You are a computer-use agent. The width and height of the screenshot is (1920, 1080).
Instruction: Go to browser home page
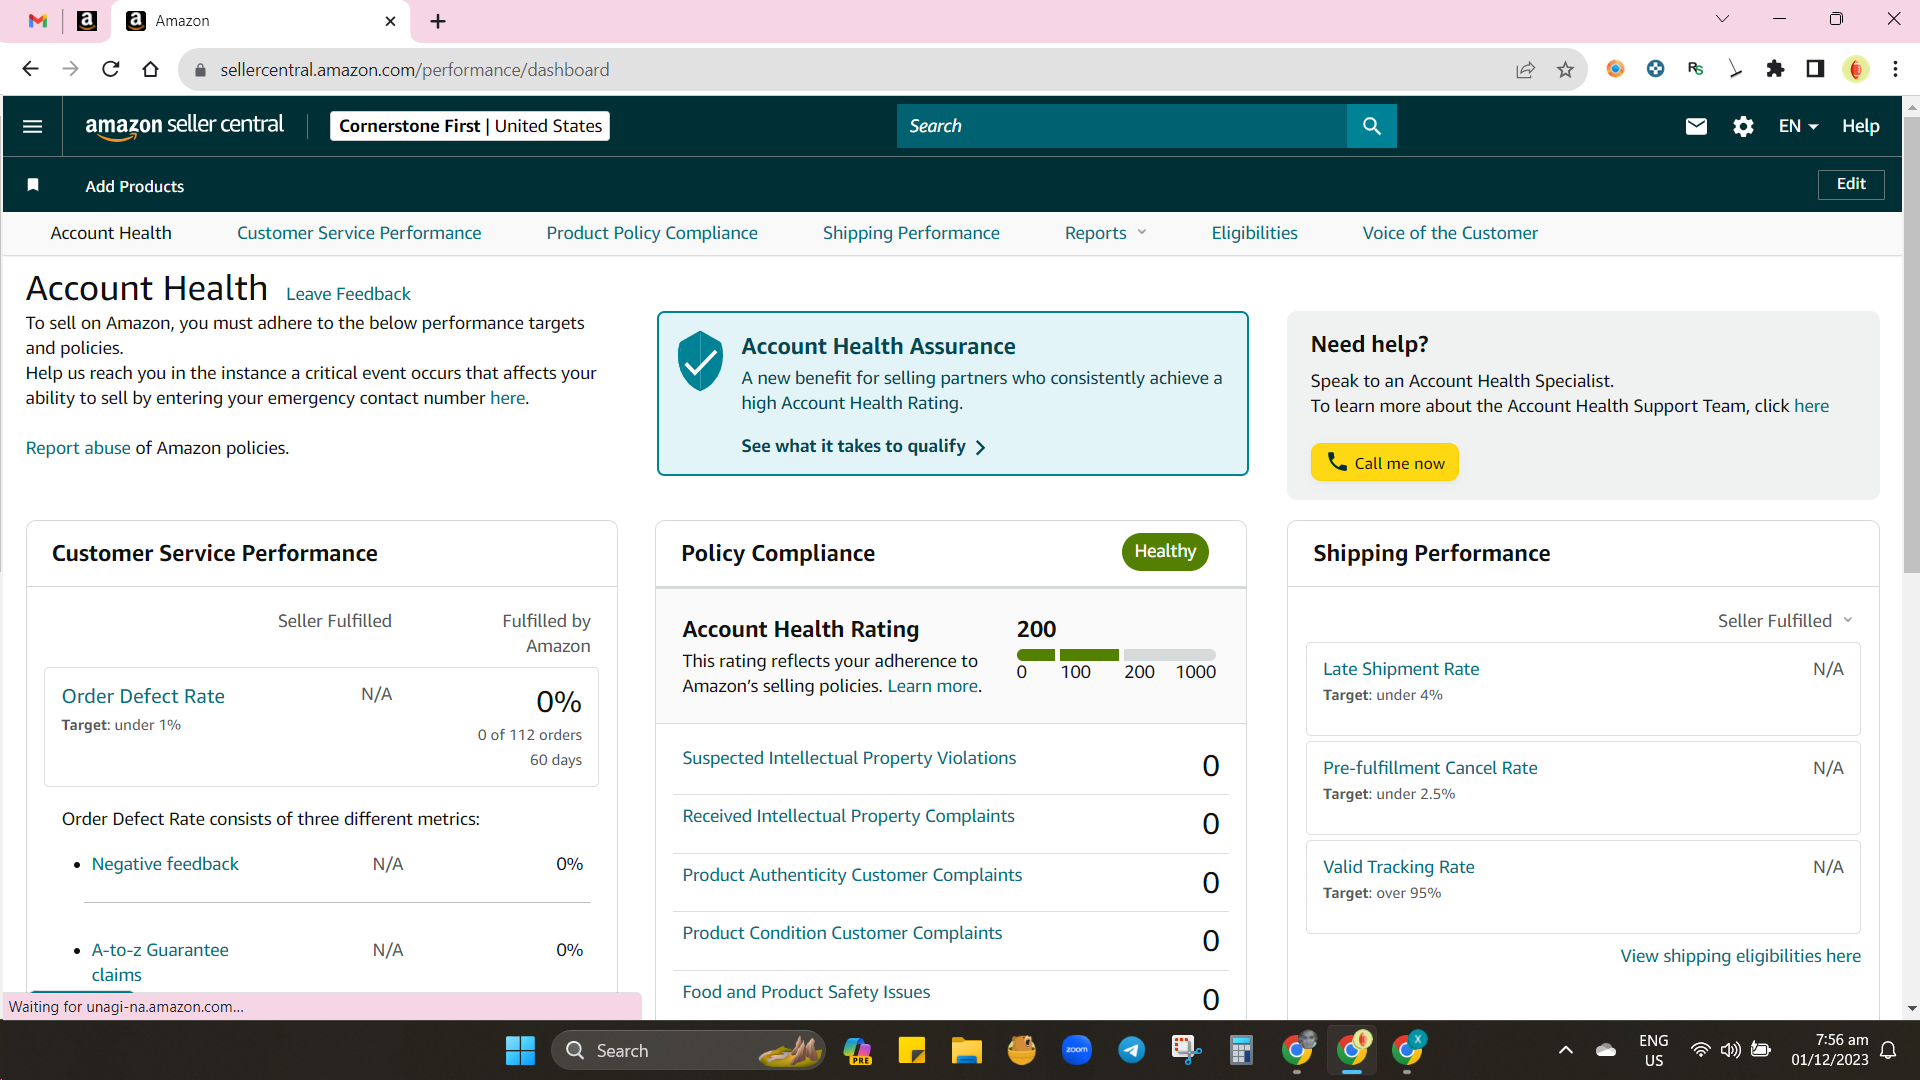point(150,69)
